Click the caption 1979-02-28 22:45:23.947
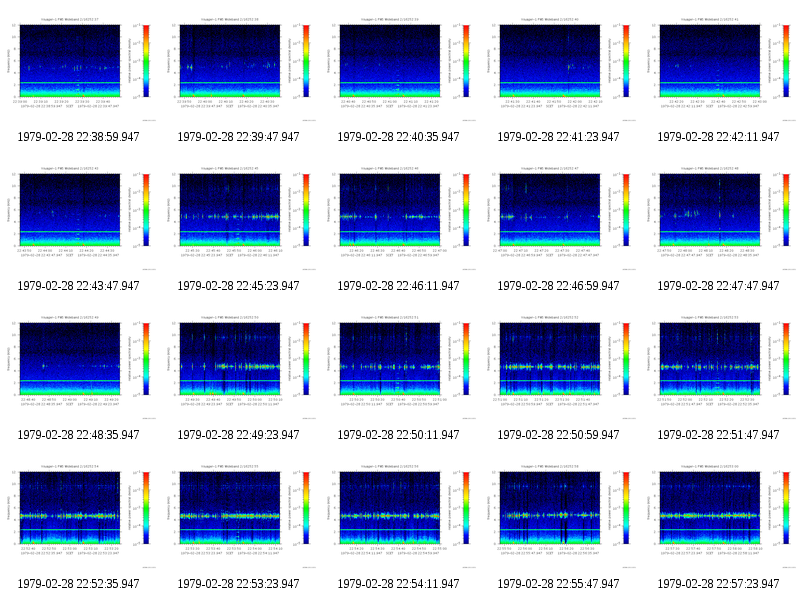This screenshot has width=800, height=596. click(x=238, y=286)
